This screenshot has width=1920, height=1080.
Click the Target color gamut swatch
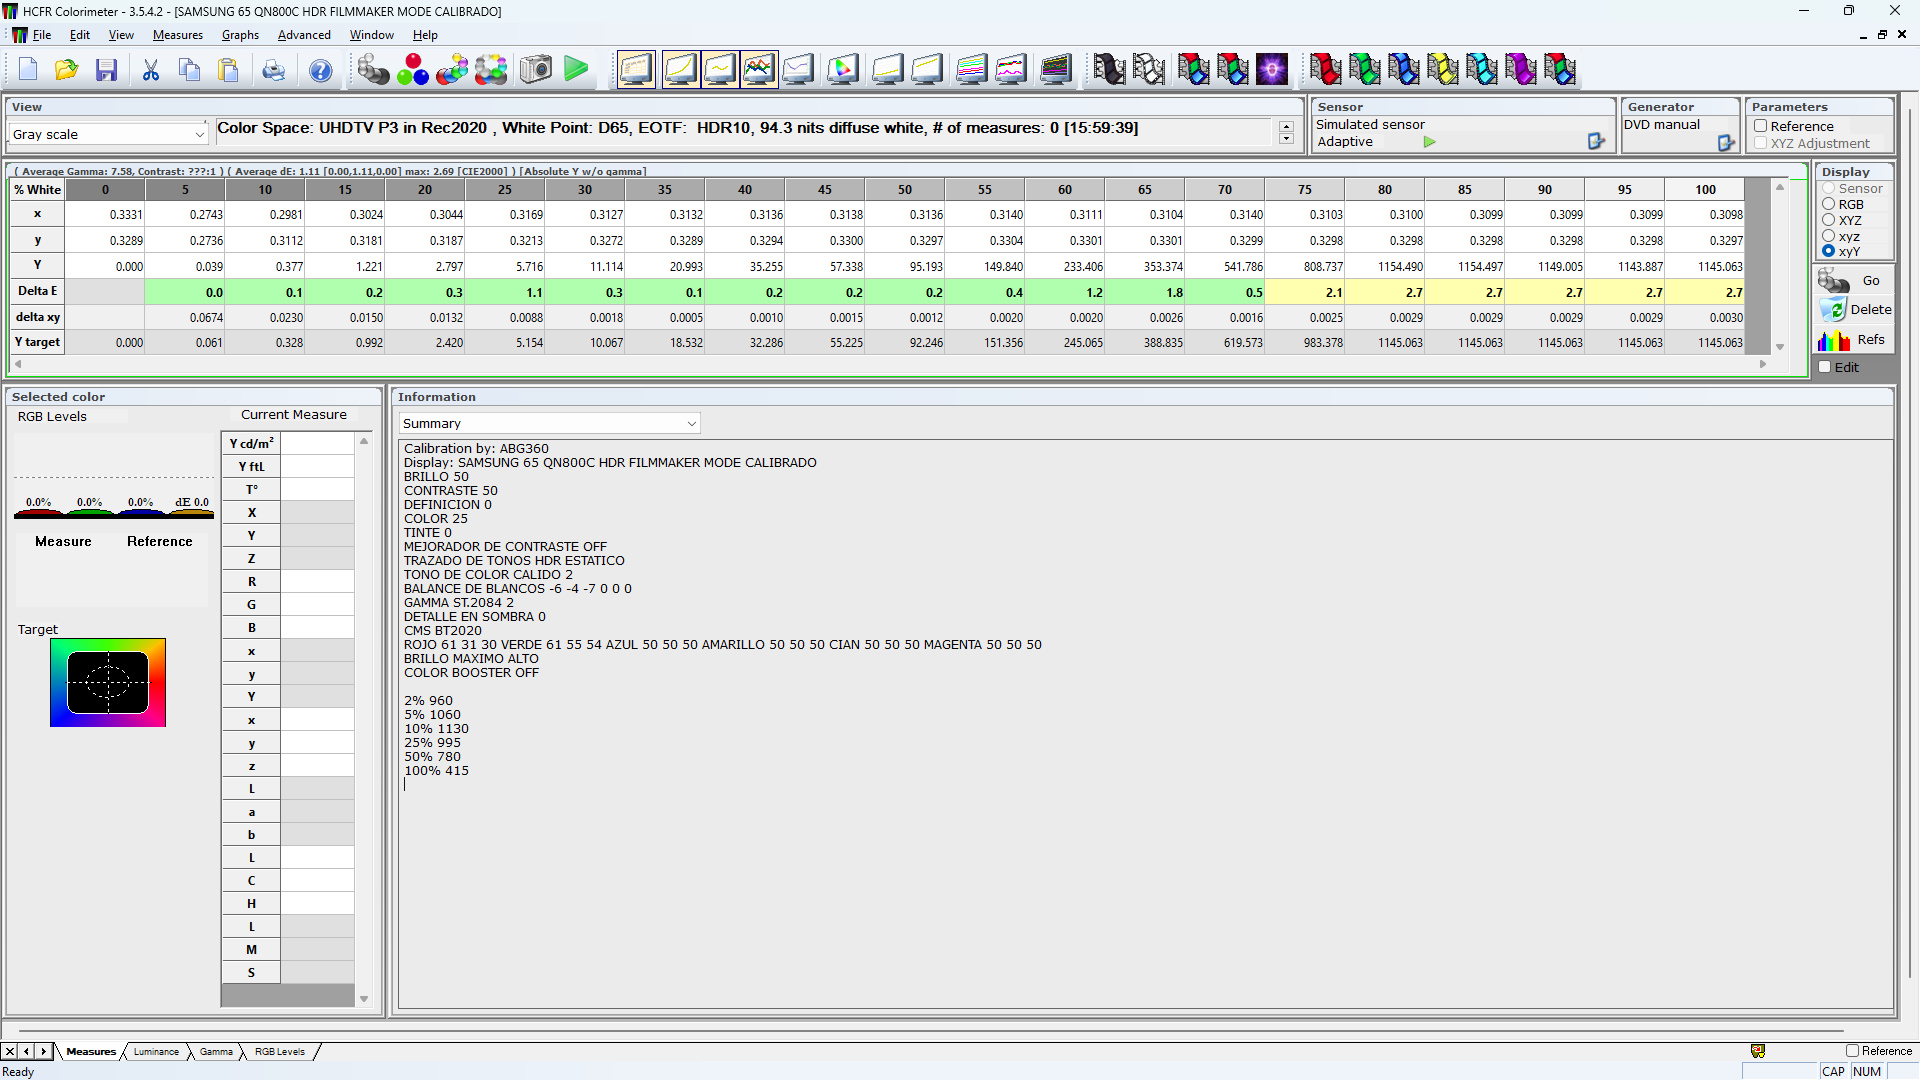[x=108, y=682]
